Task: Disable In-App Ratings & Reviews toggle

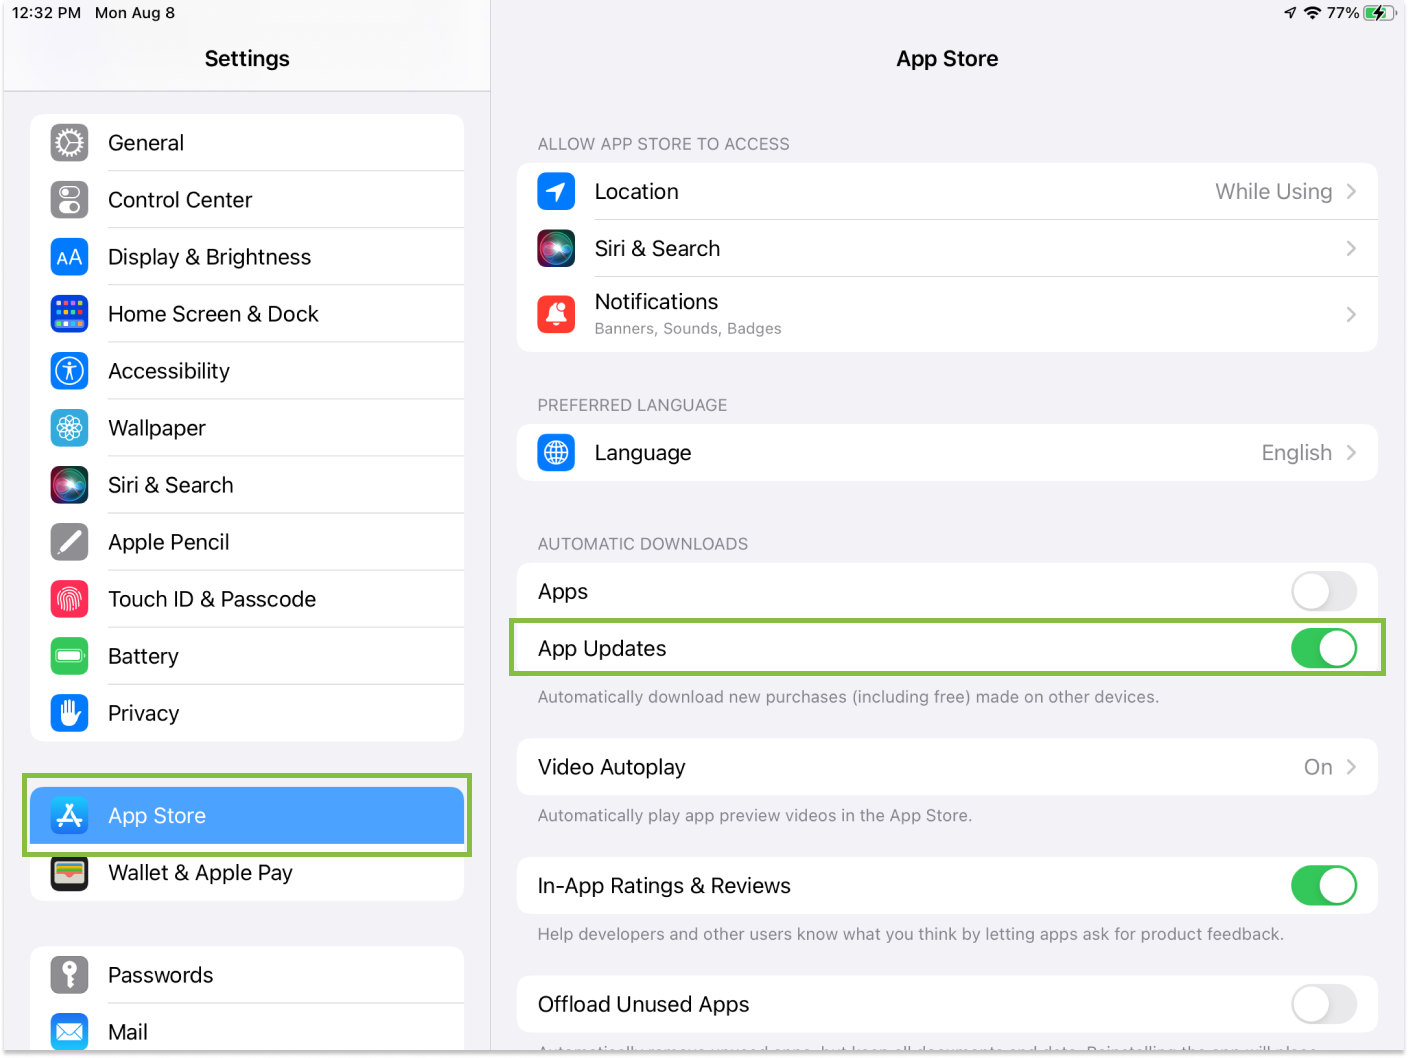Action: (1323, 885)
